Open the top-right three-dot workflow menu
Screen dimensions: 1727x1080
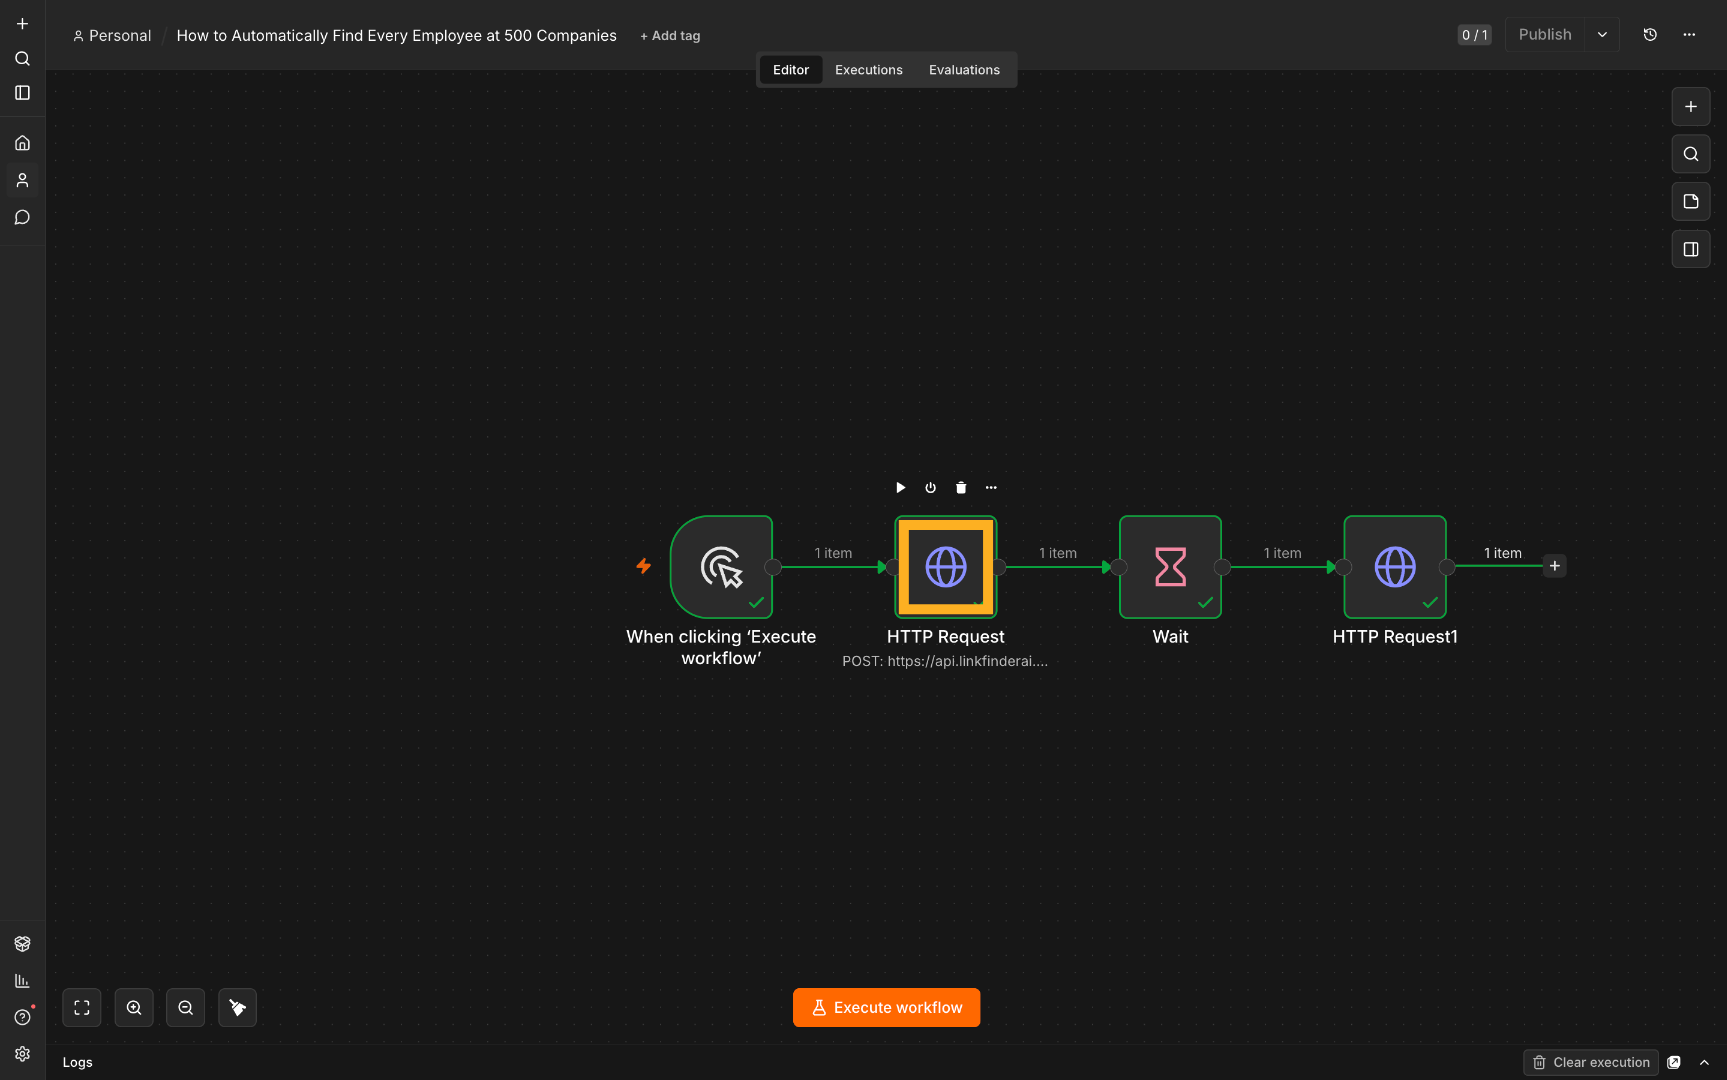[x=1689, y=35]
